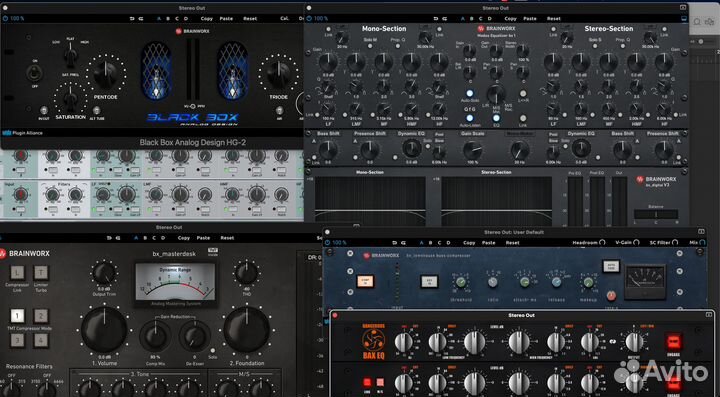Flip the ON/OFF toggle switch on Black Box
The height and width of the screenshot is (397, 720).
coord(34,73)
